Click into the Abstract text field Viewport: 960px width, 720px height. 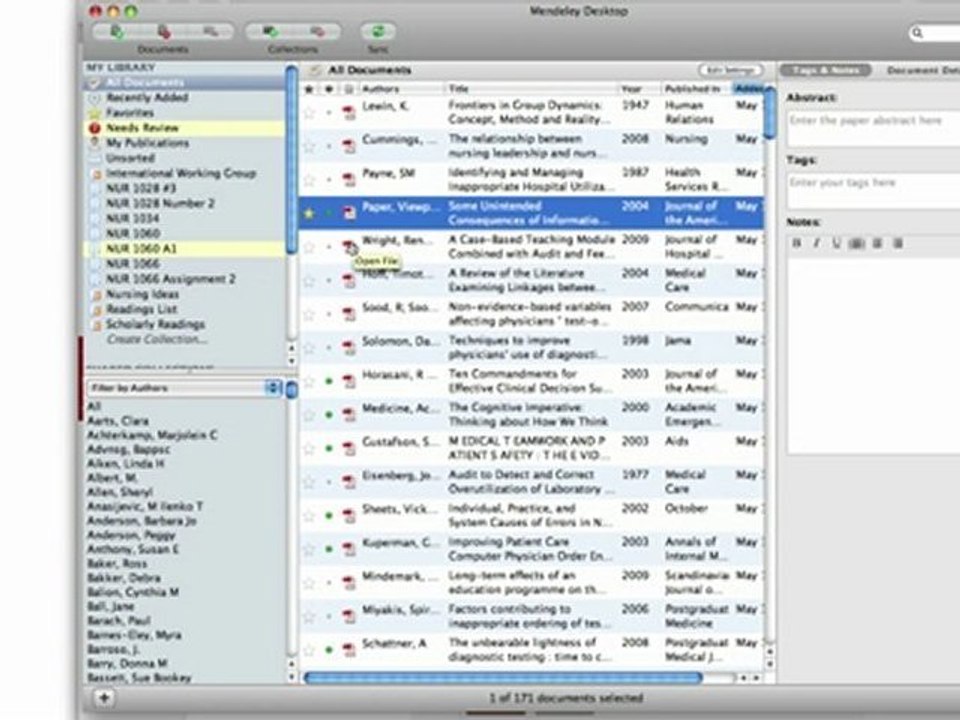[873, 127]
